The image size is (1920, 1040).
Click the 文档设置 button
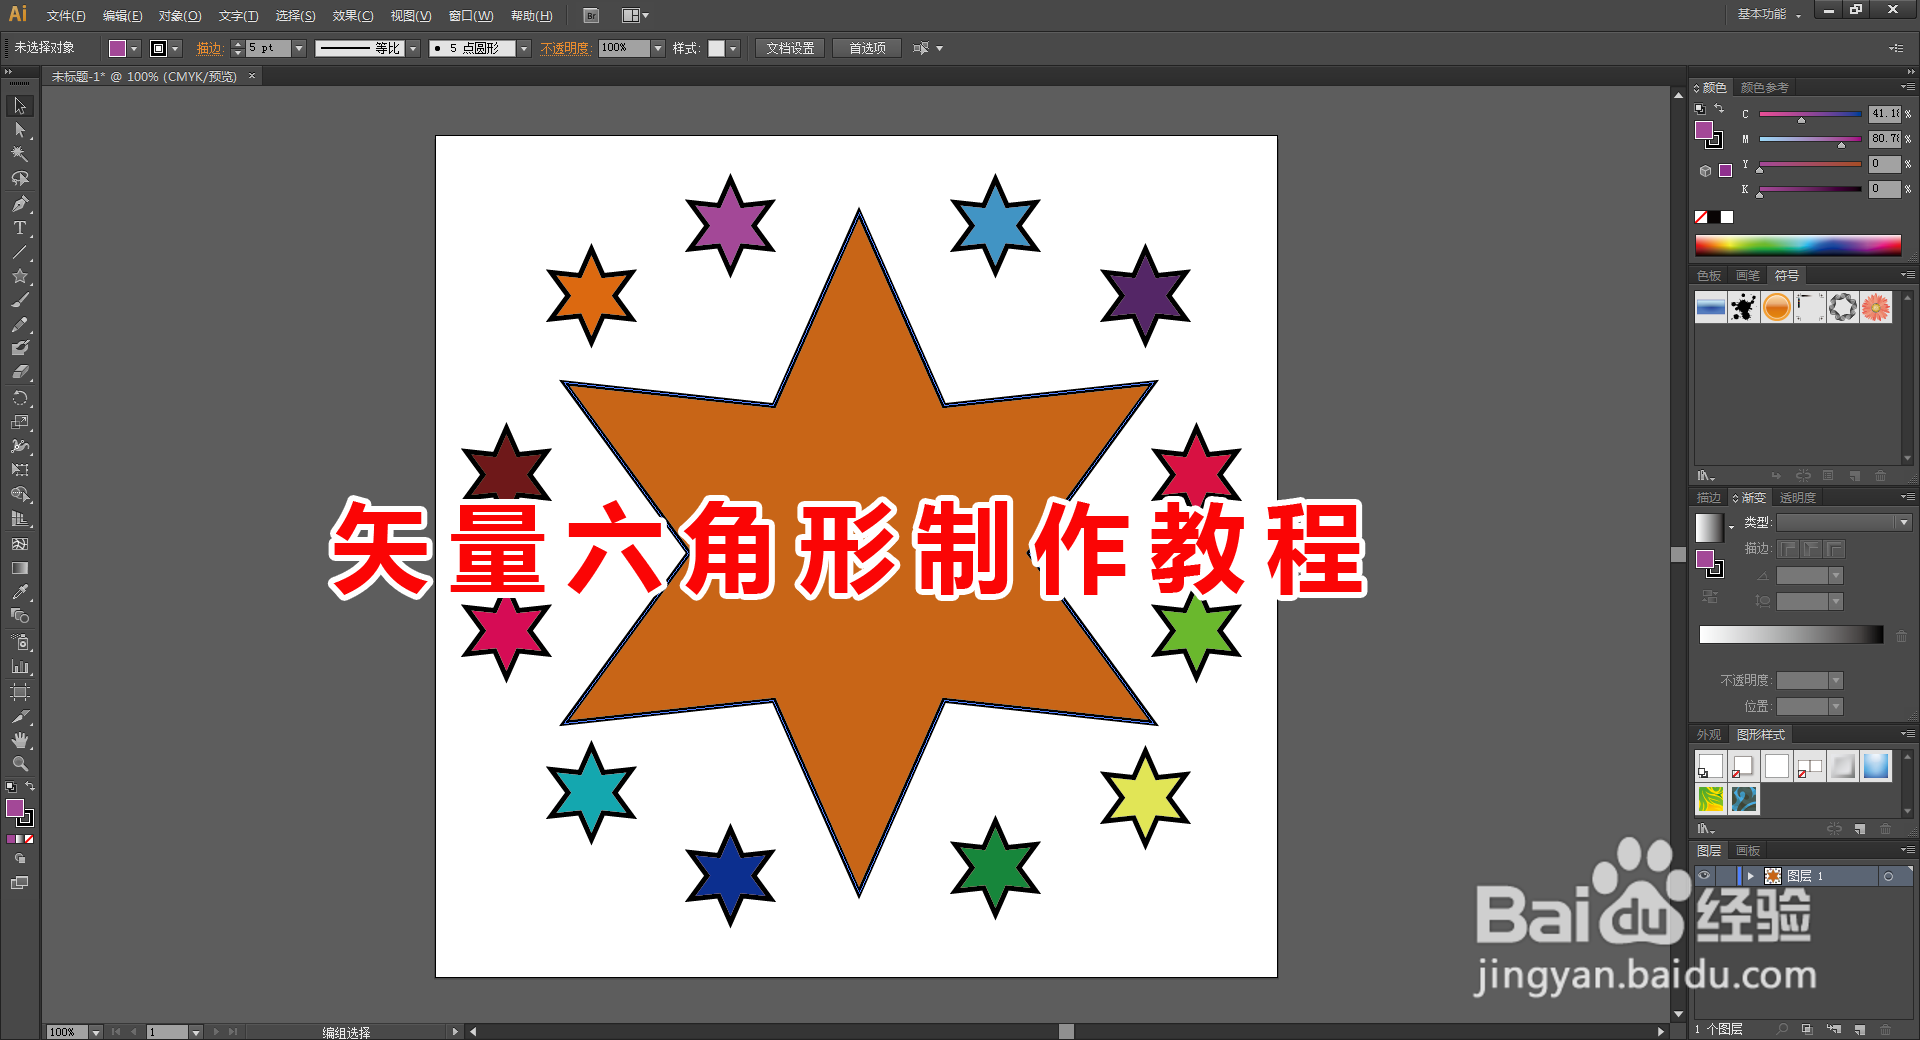point(788,47)
